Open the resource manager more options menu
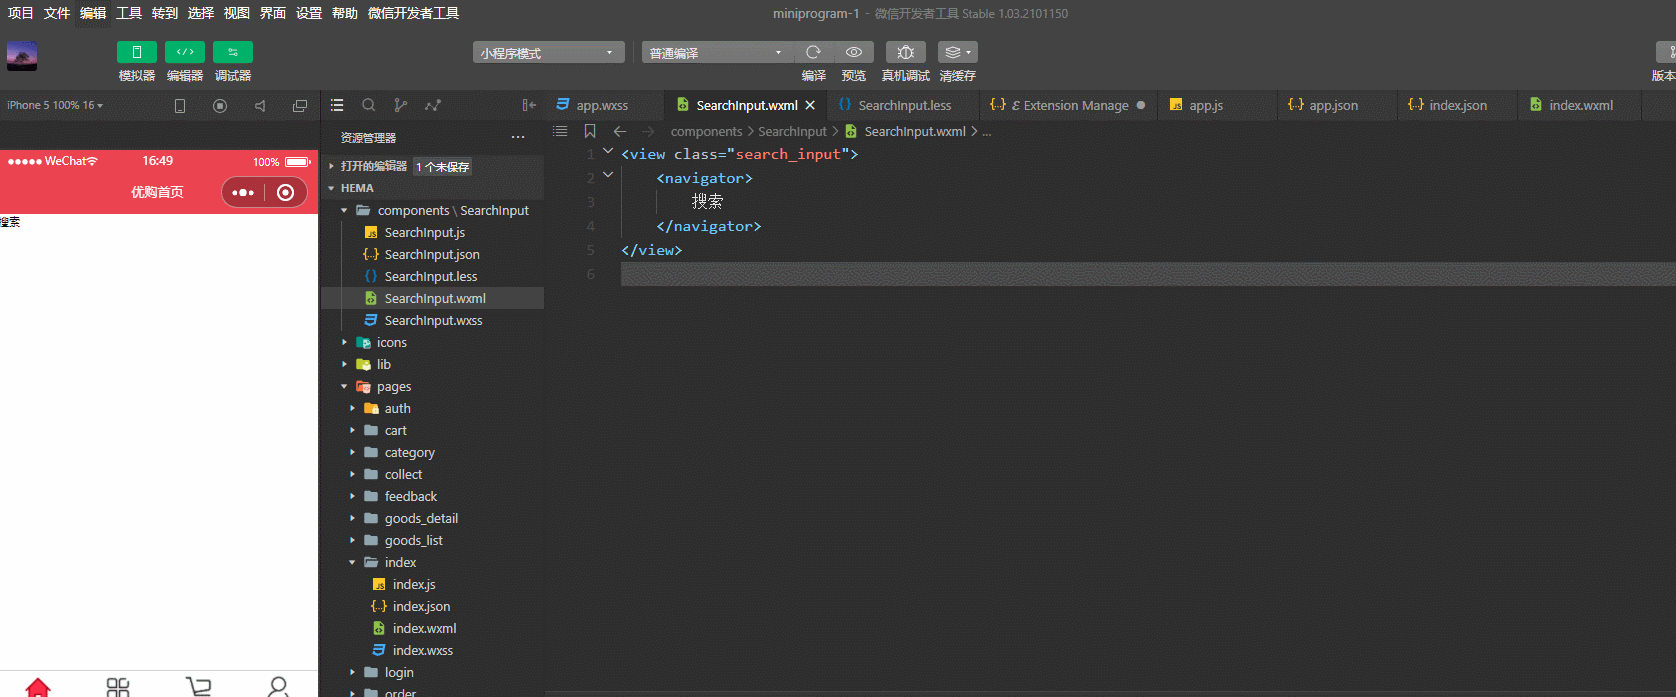This screenshot has height=697, width=1676. 518,137
